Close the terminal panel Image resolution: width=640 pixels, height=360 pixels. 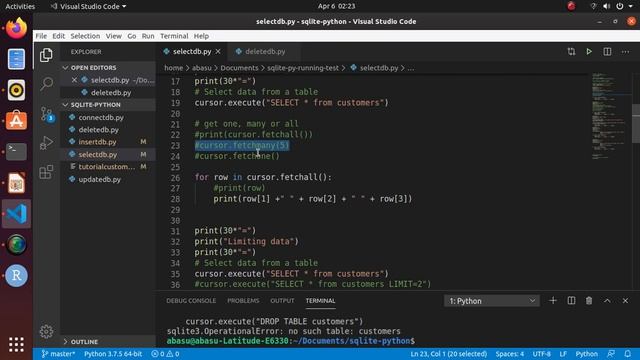click(x=625, y=301)
